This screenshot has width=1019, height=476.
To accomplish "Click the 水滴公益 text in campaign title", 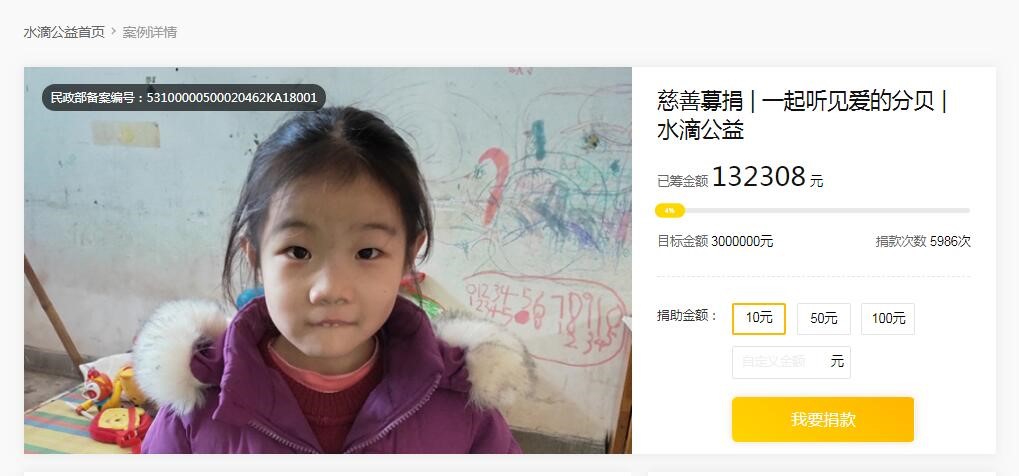I will (701, 131).
